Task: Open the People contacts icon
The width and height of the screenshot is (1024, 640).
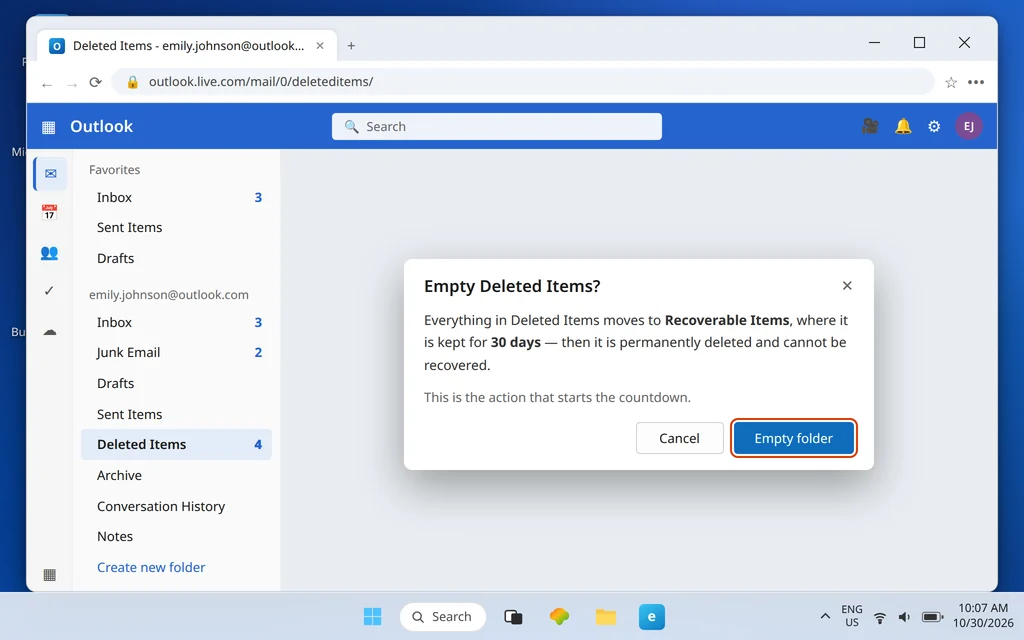Action: click(x=49, y=253)
